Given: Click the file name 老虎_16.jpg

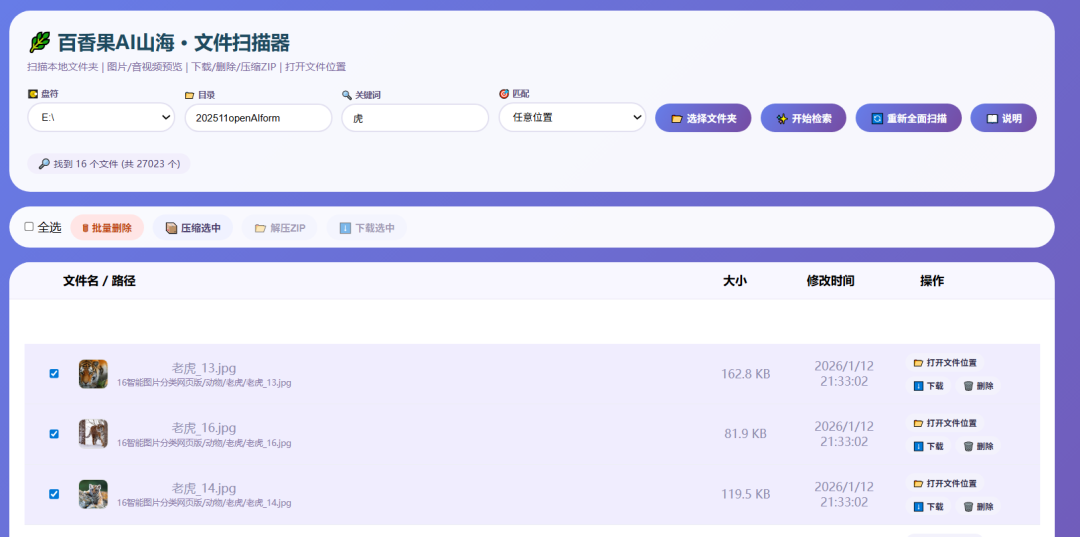Looking at the screenshot, I should 204,428.
